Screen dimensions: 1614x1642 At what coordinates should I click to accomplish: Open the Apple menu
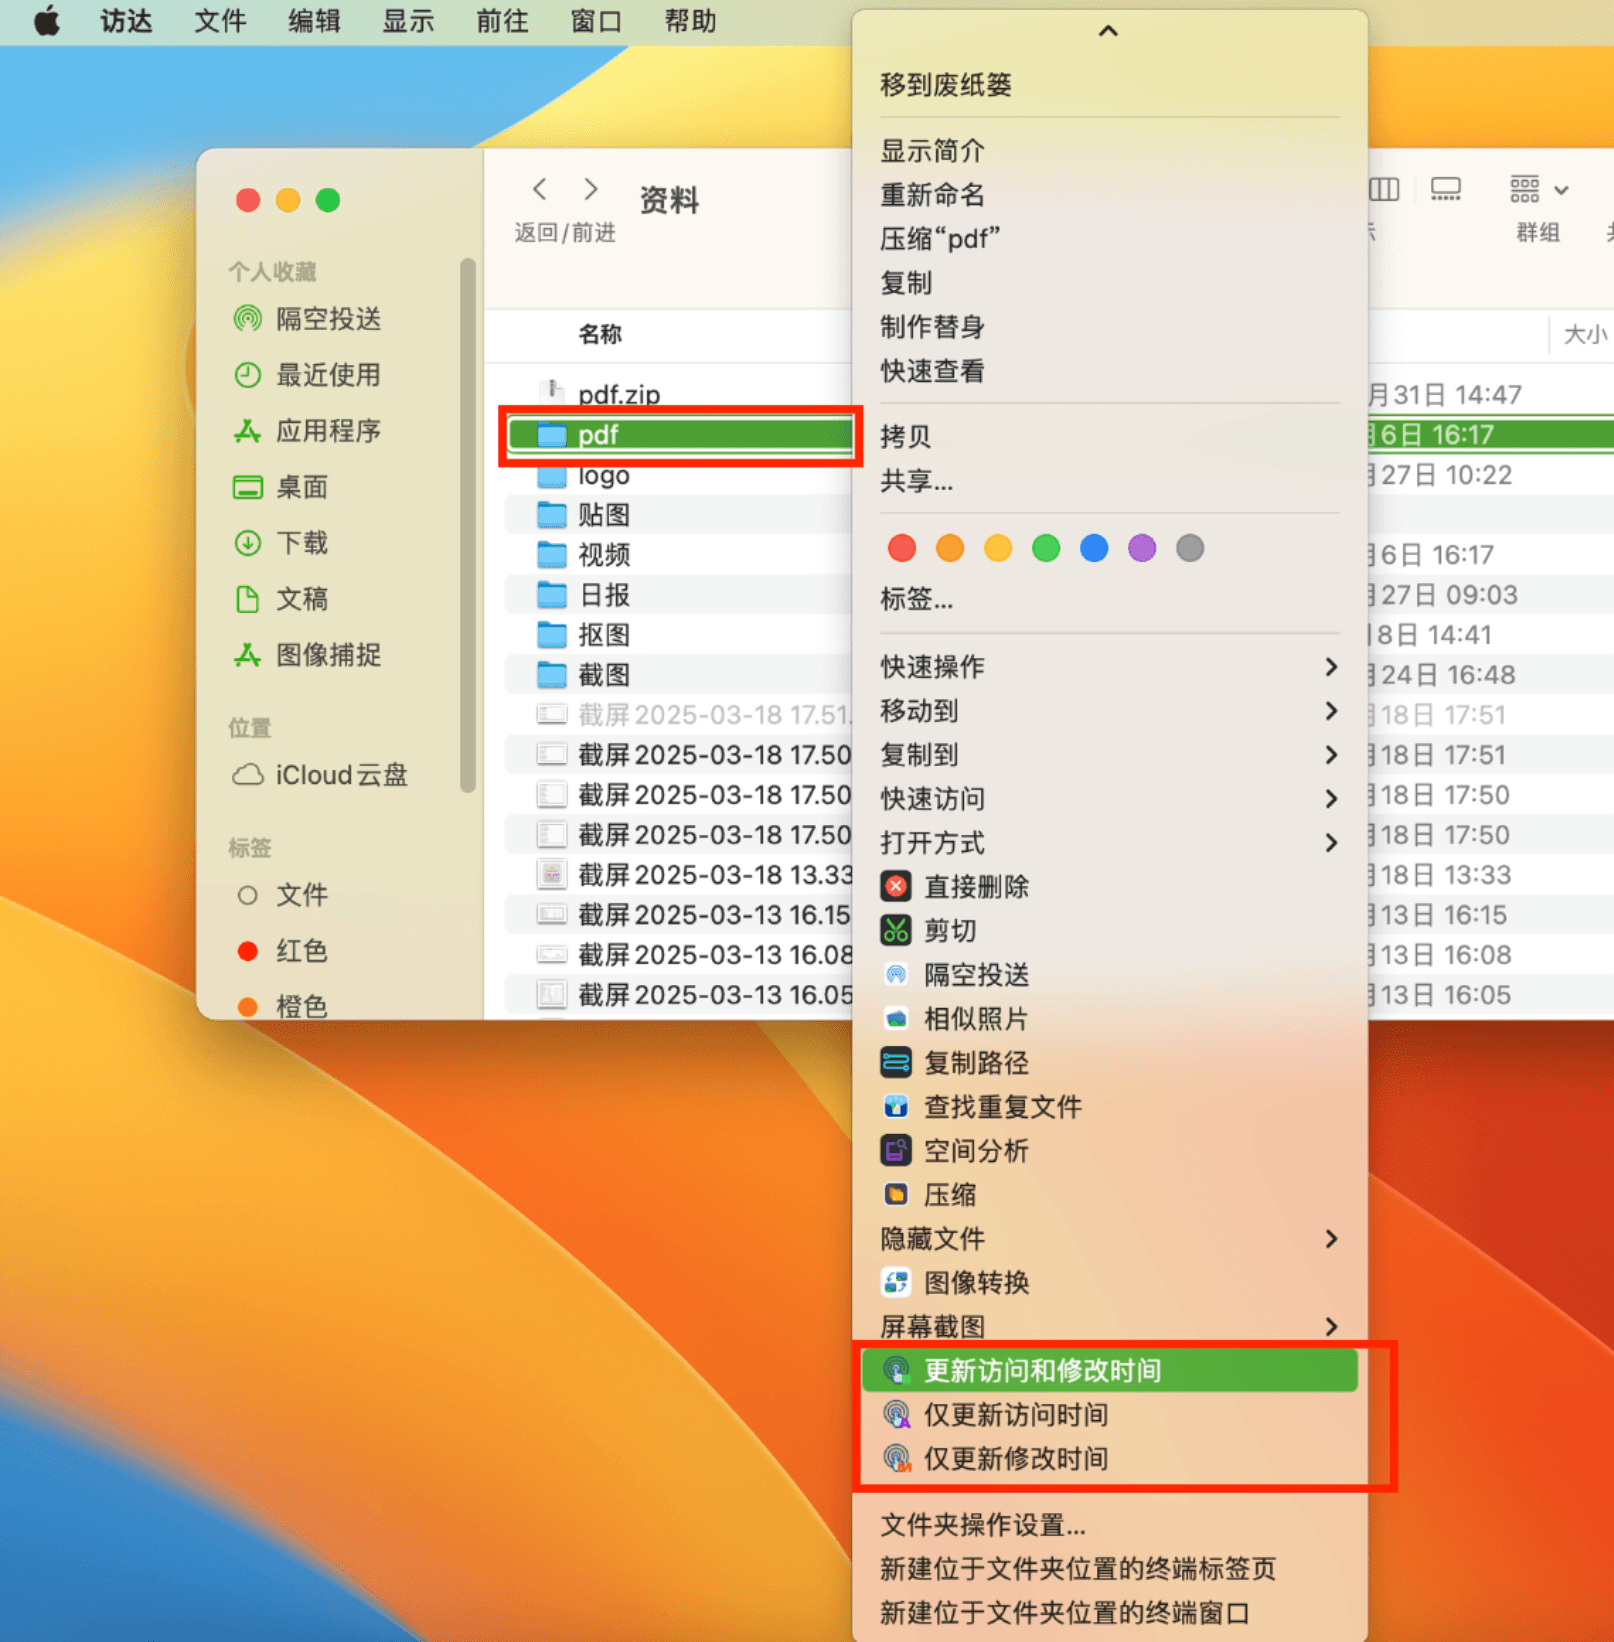pos(46,21)
